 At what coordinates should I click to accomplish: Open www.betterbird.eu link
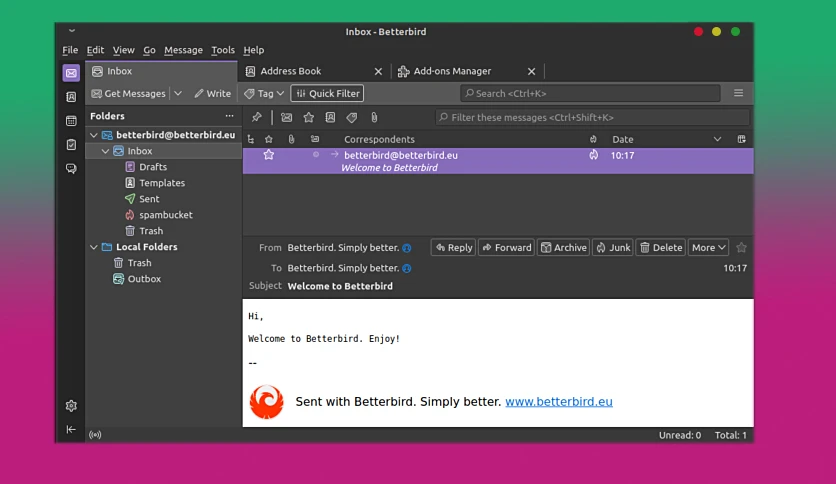point(559,402)
